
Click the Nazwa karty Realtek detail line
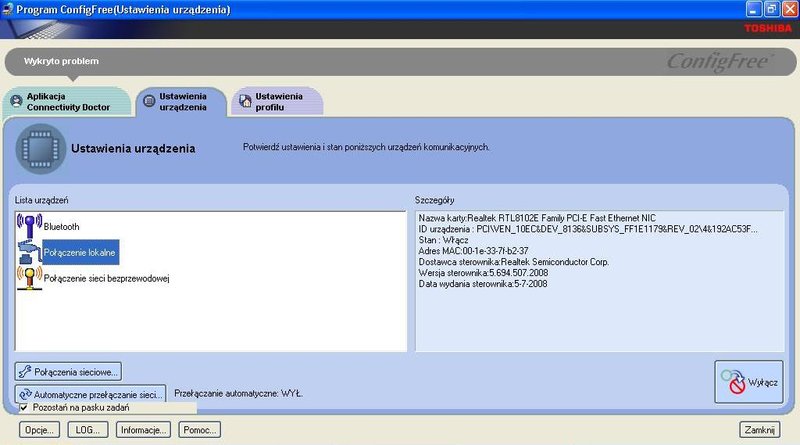tap(537, 218)
